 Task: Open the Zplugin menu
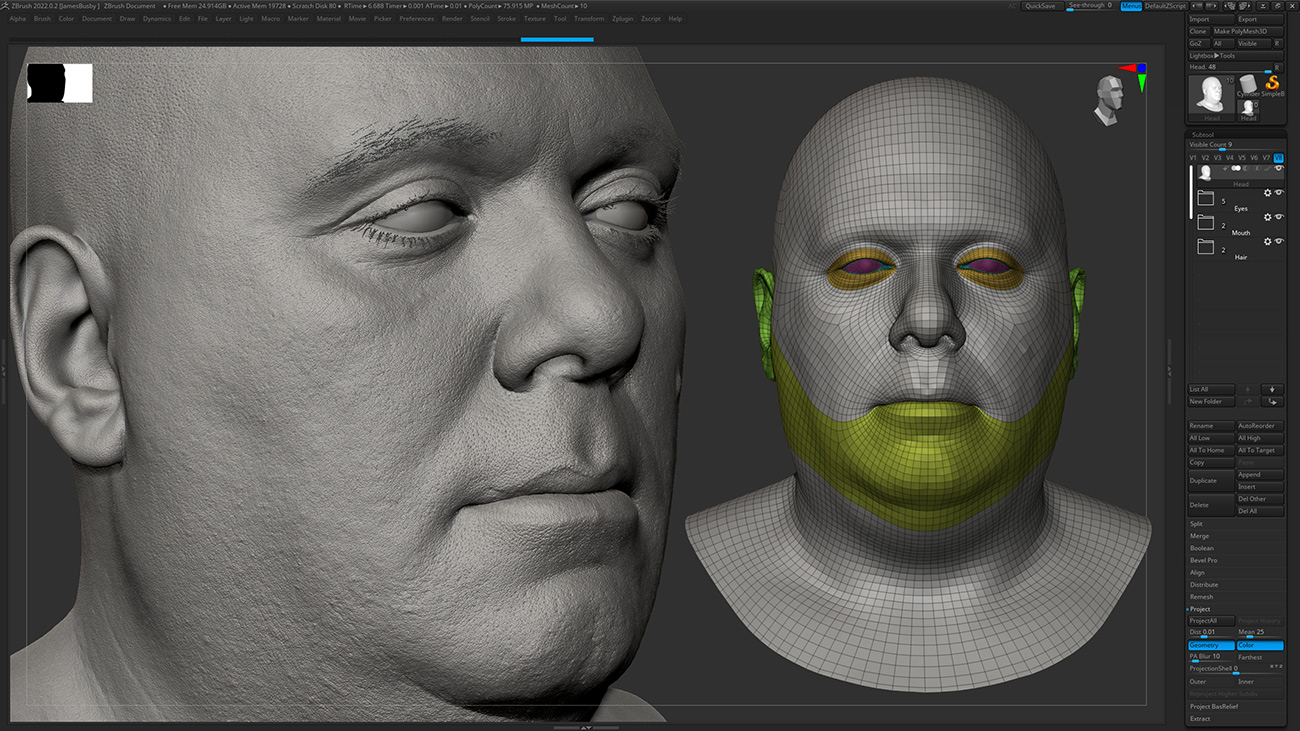click(621, 18)
